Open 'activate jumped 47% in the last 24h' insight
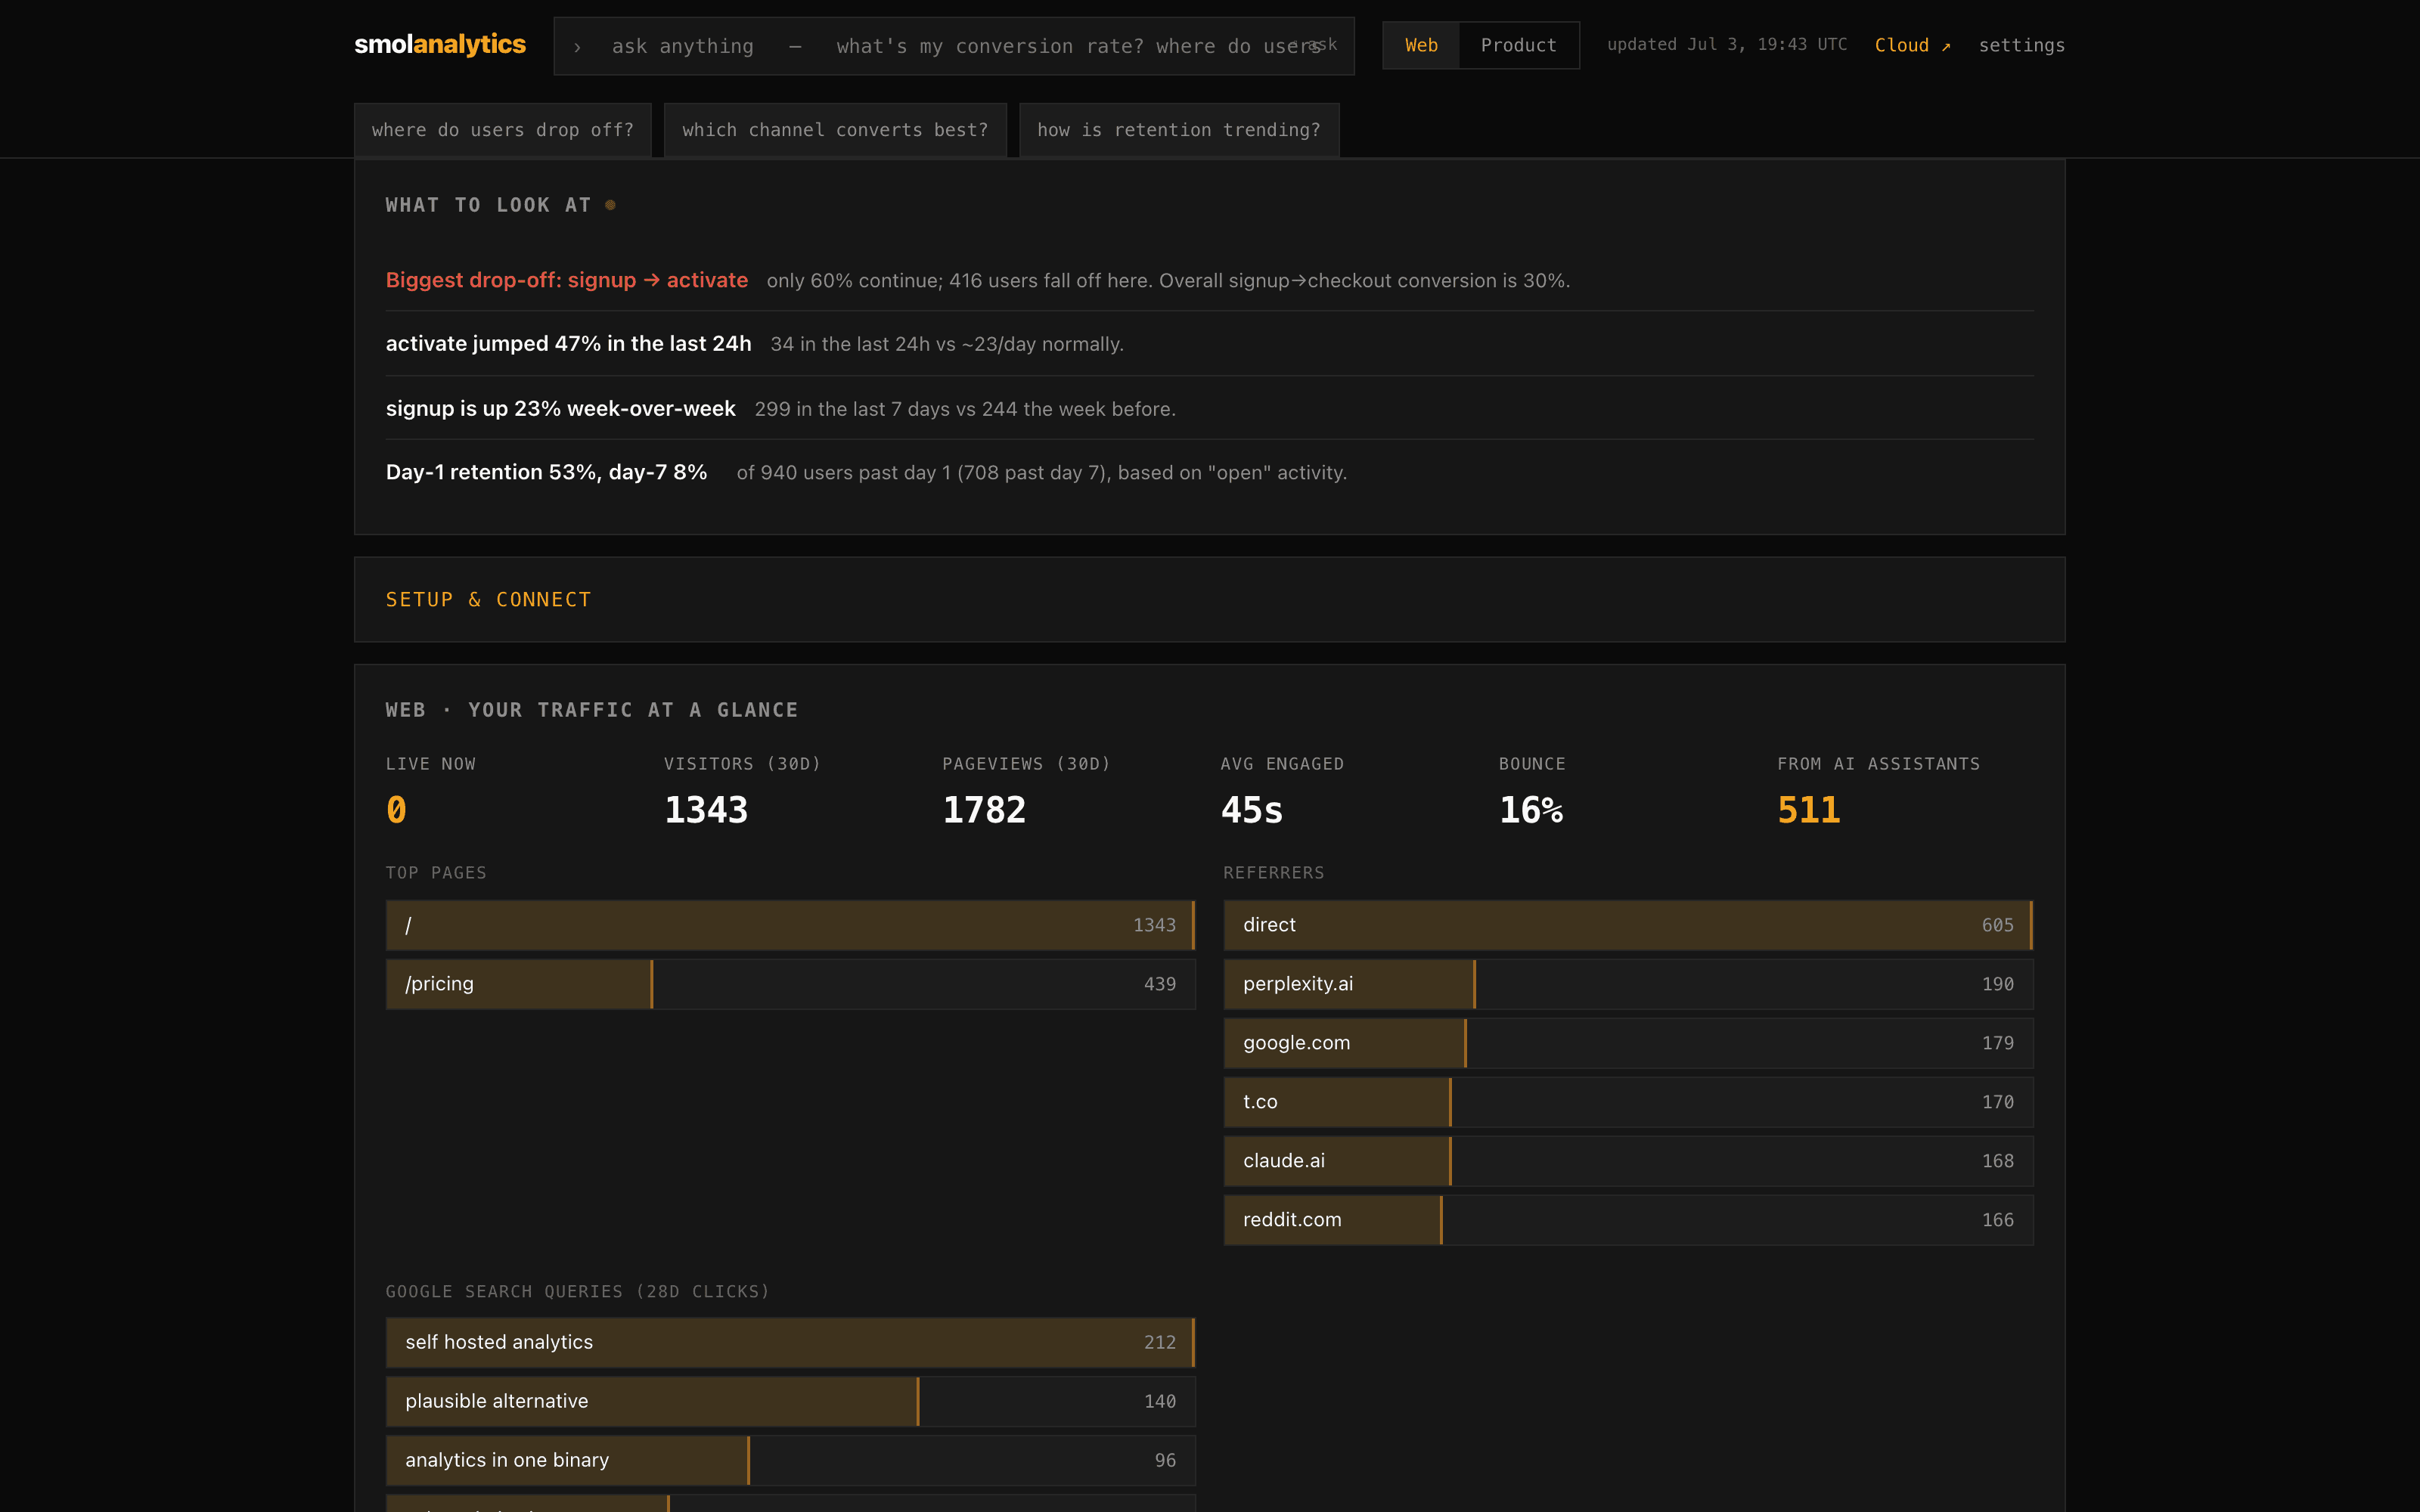This screenshot has height=1512, width=2420. pyautogui.click(x=1209, y=343)
